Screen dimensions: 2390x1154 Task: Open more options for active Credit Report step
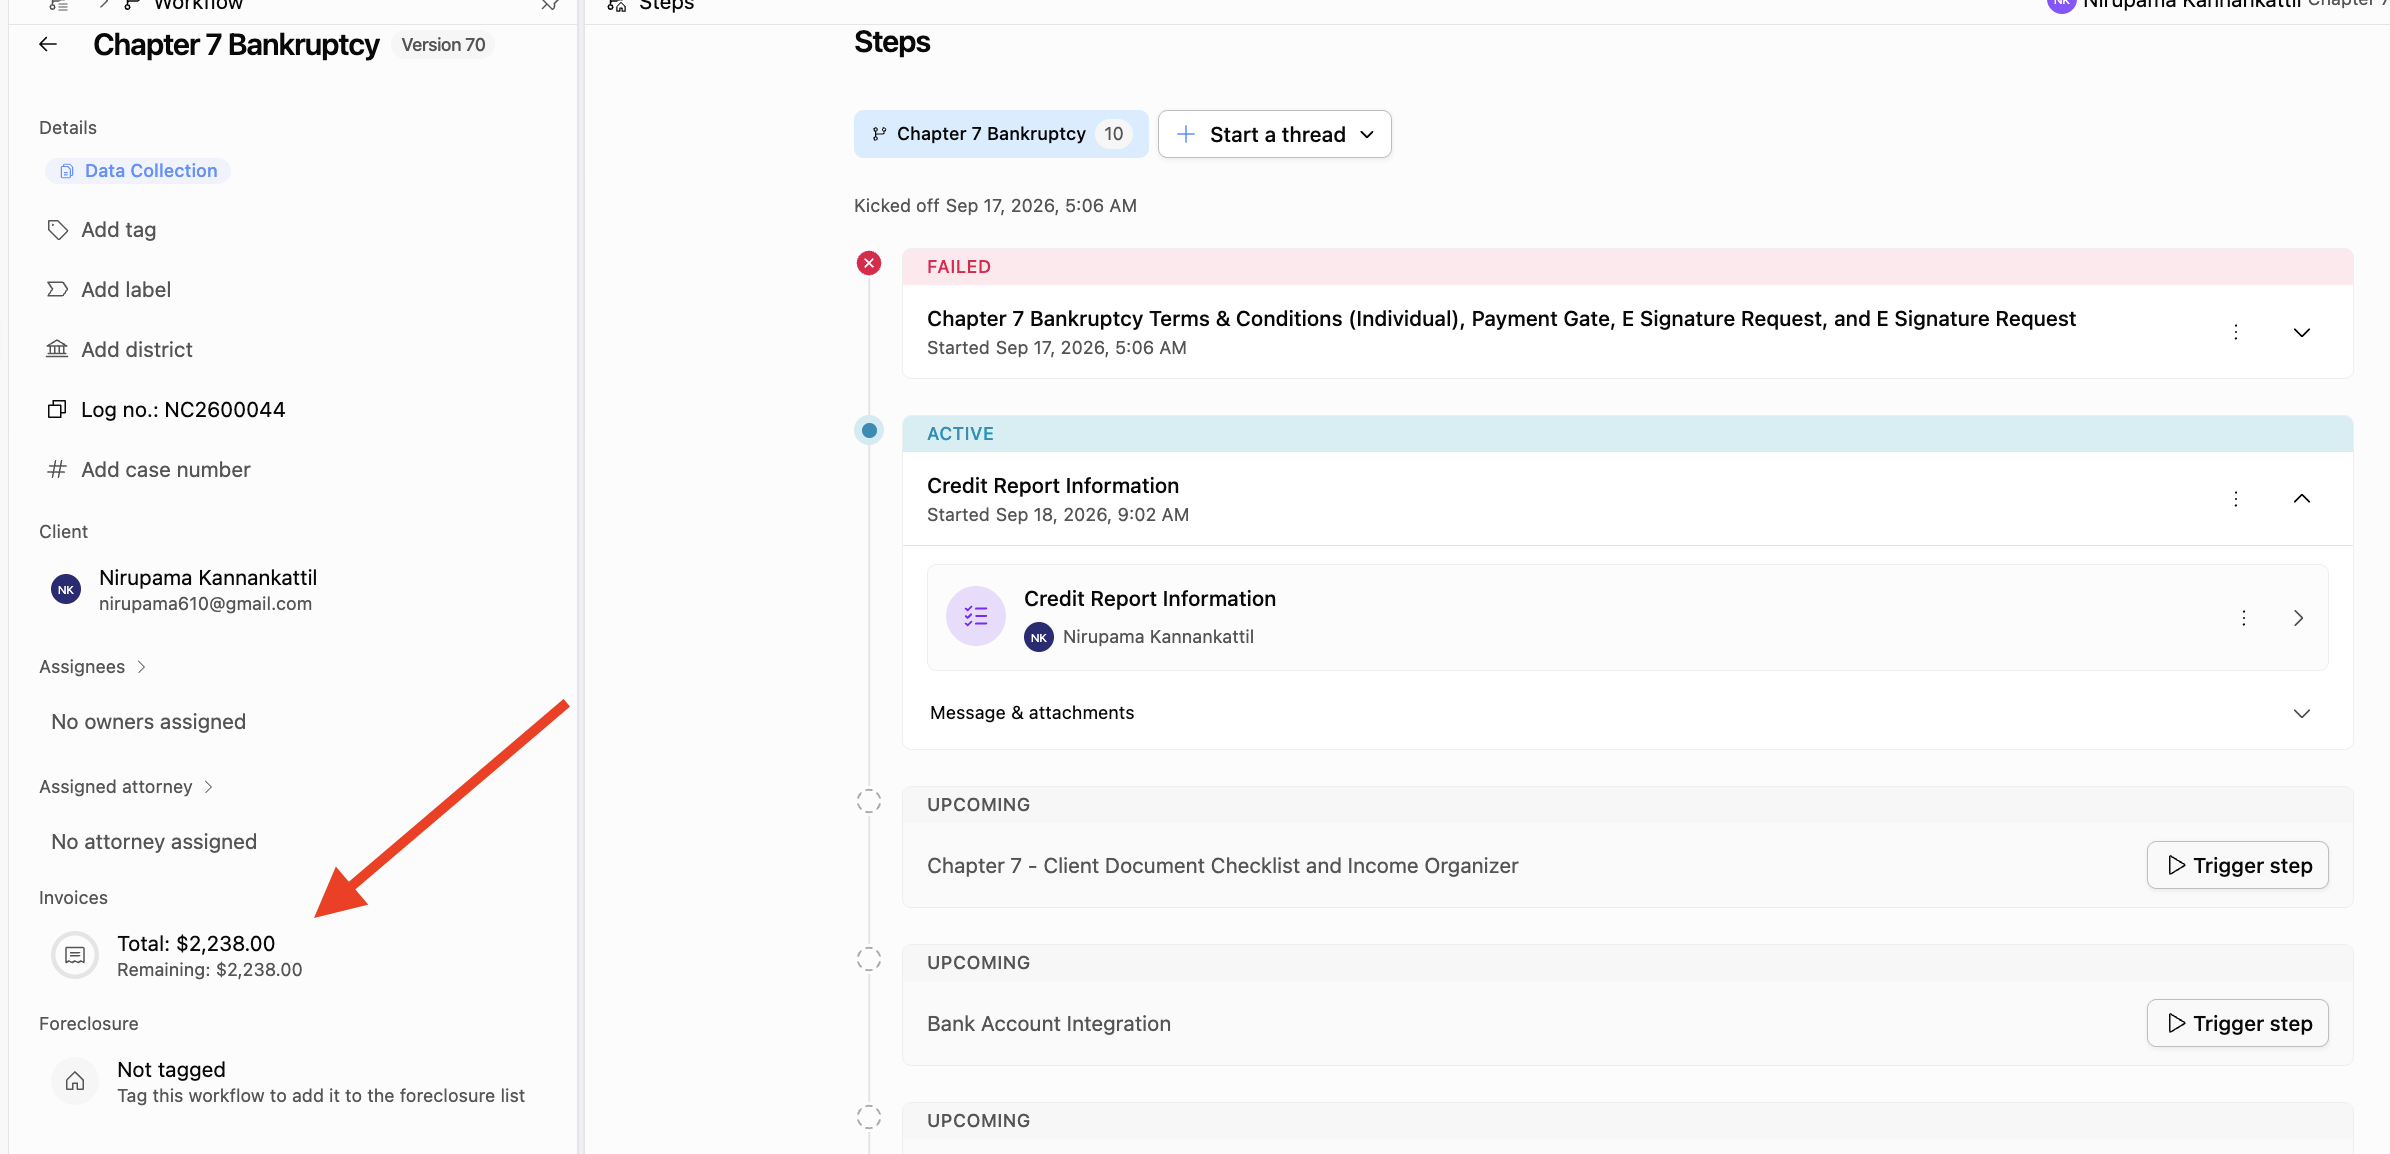pos(2236,499)
